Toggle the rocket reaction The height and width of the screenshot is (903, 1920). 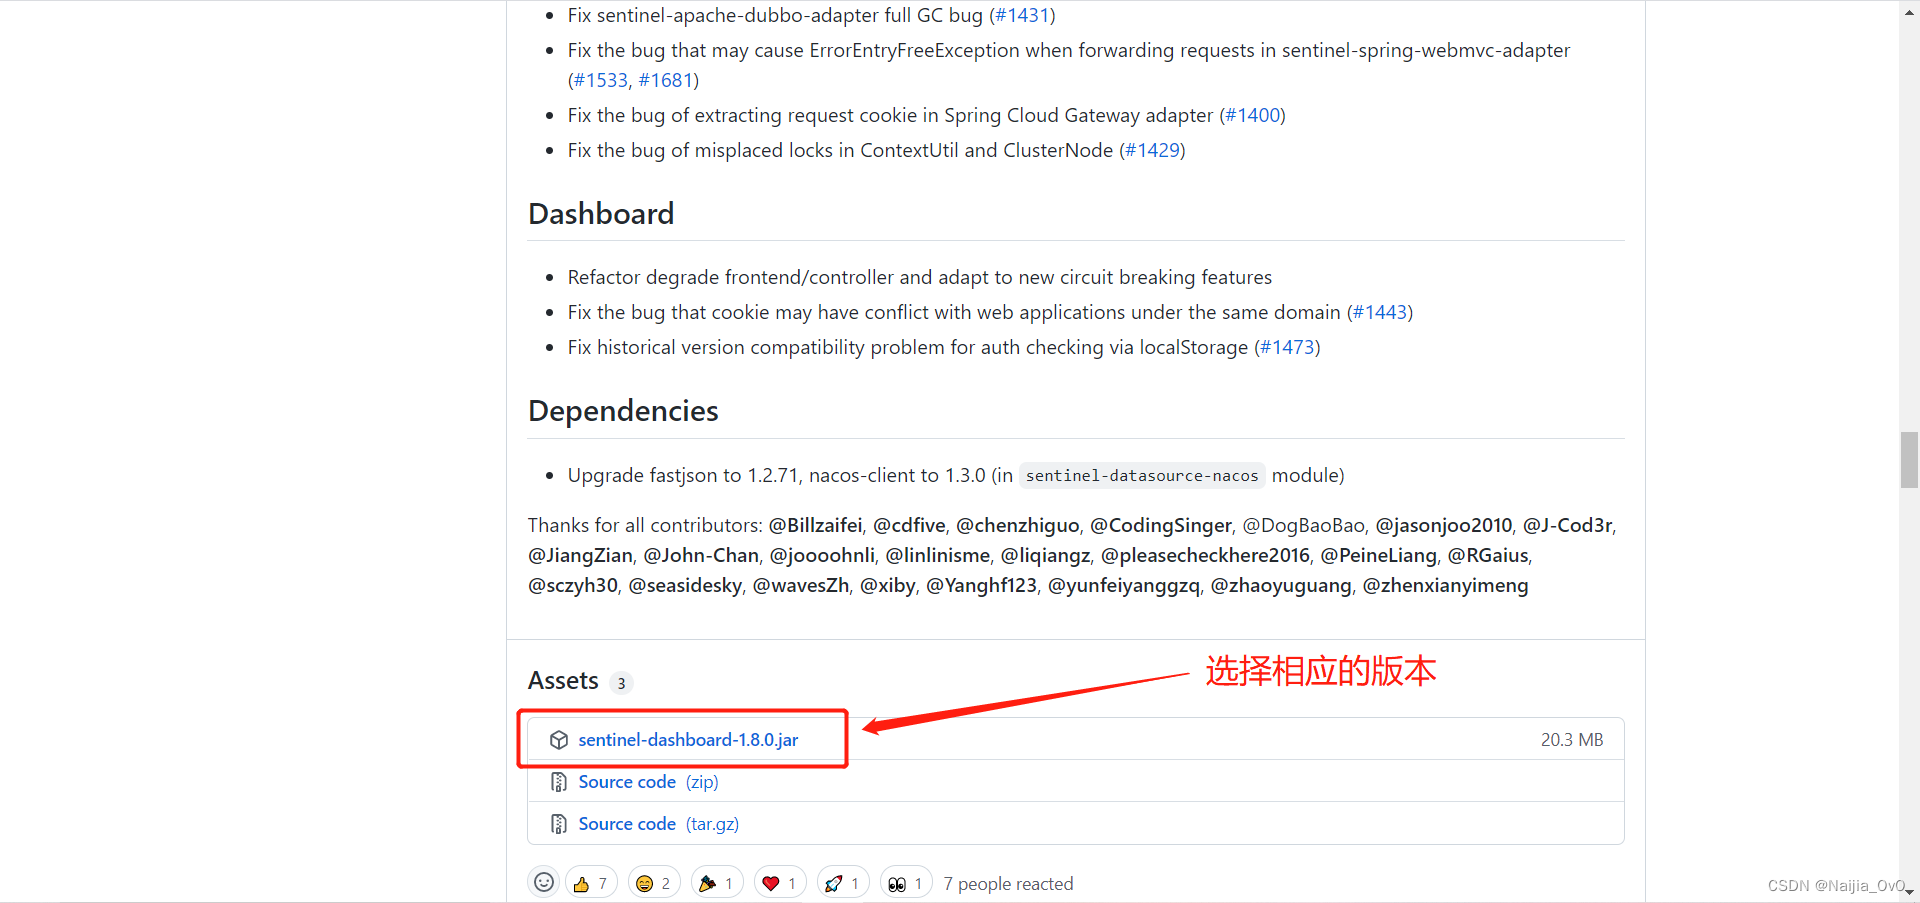point(843,883)
